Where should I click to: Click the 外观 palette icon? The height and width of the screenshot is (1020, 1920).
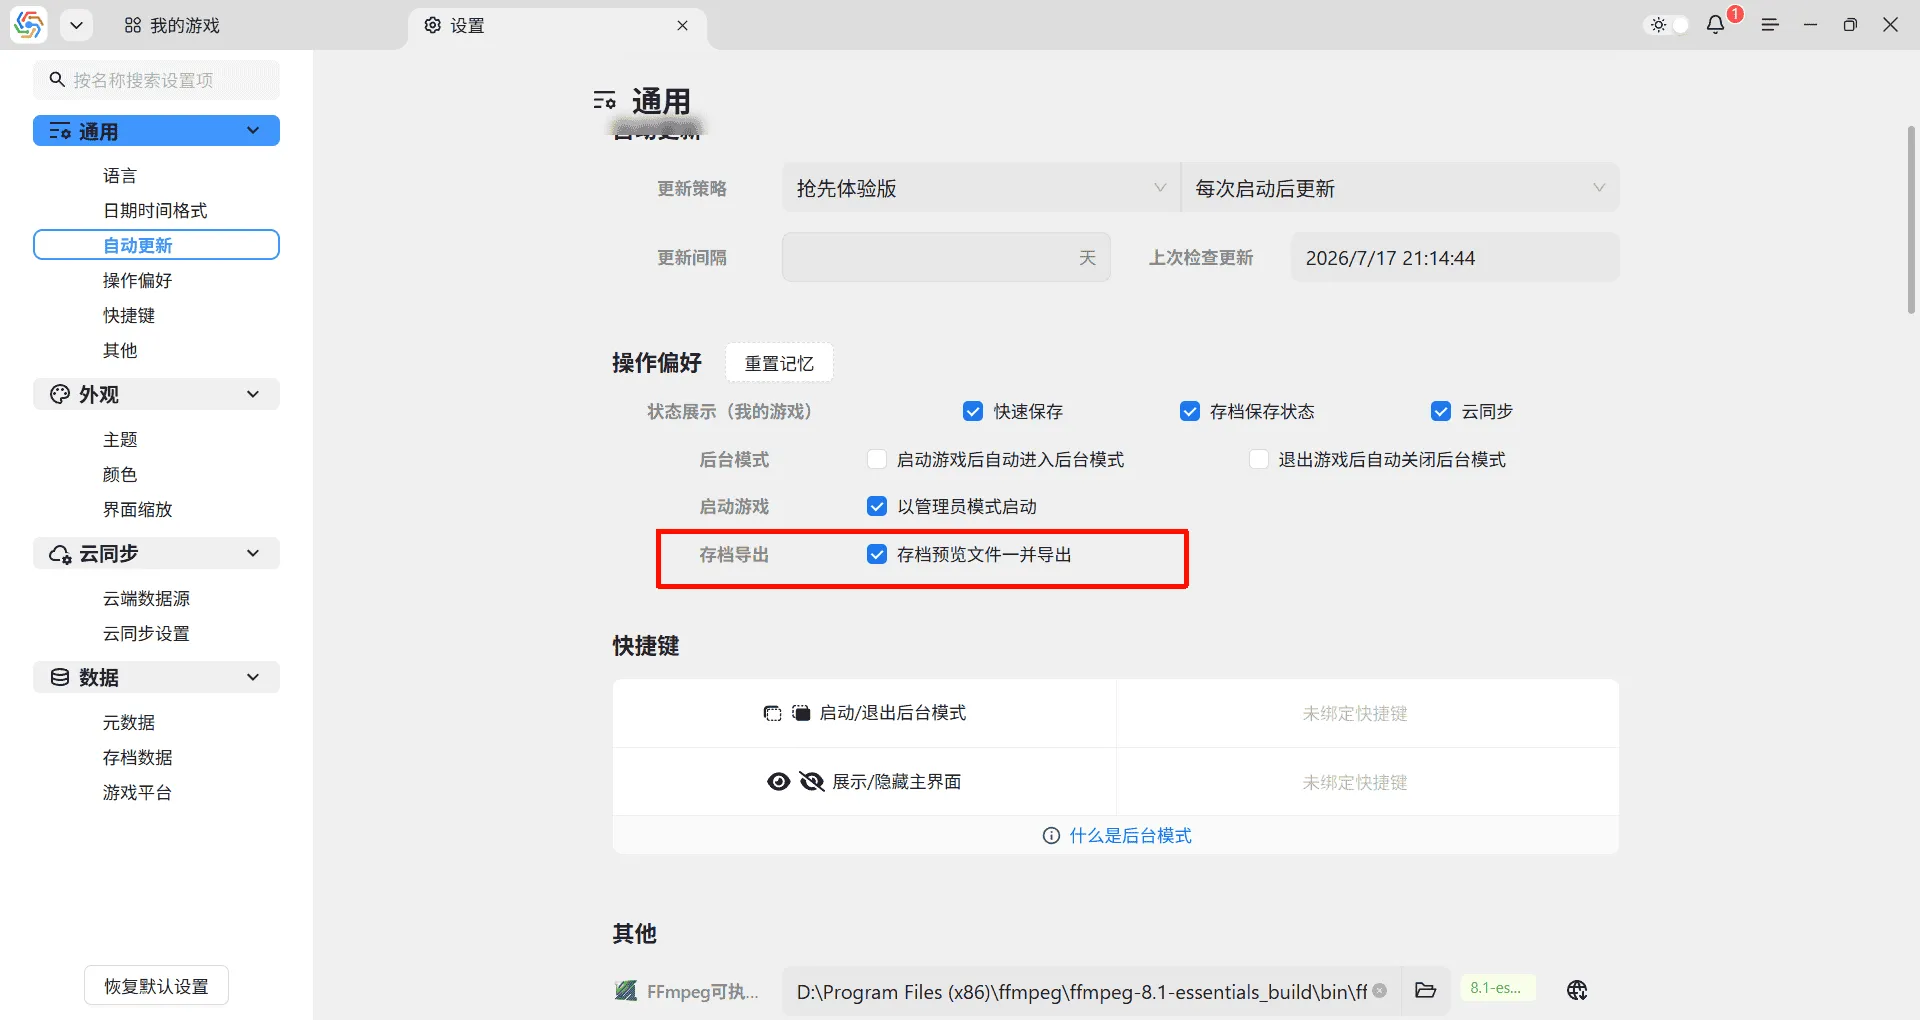coord(60,394)
